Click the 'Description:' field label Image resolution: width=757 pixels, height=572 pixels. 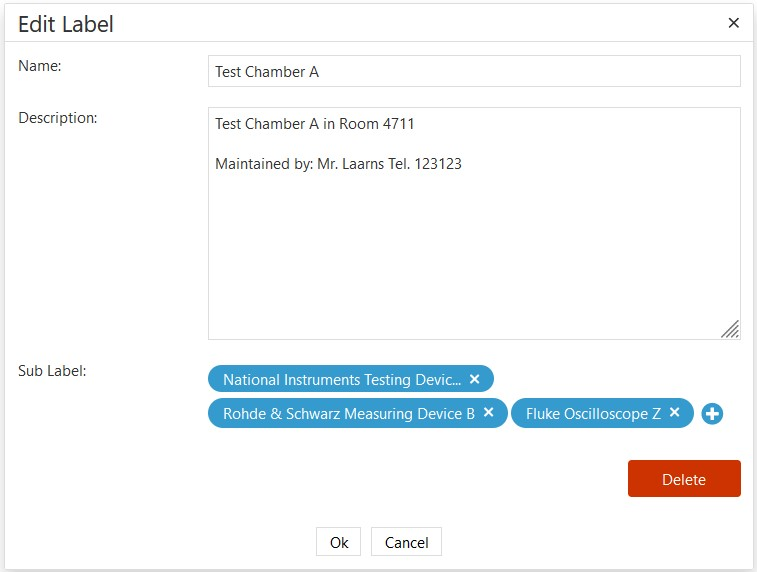click(58, 118)
